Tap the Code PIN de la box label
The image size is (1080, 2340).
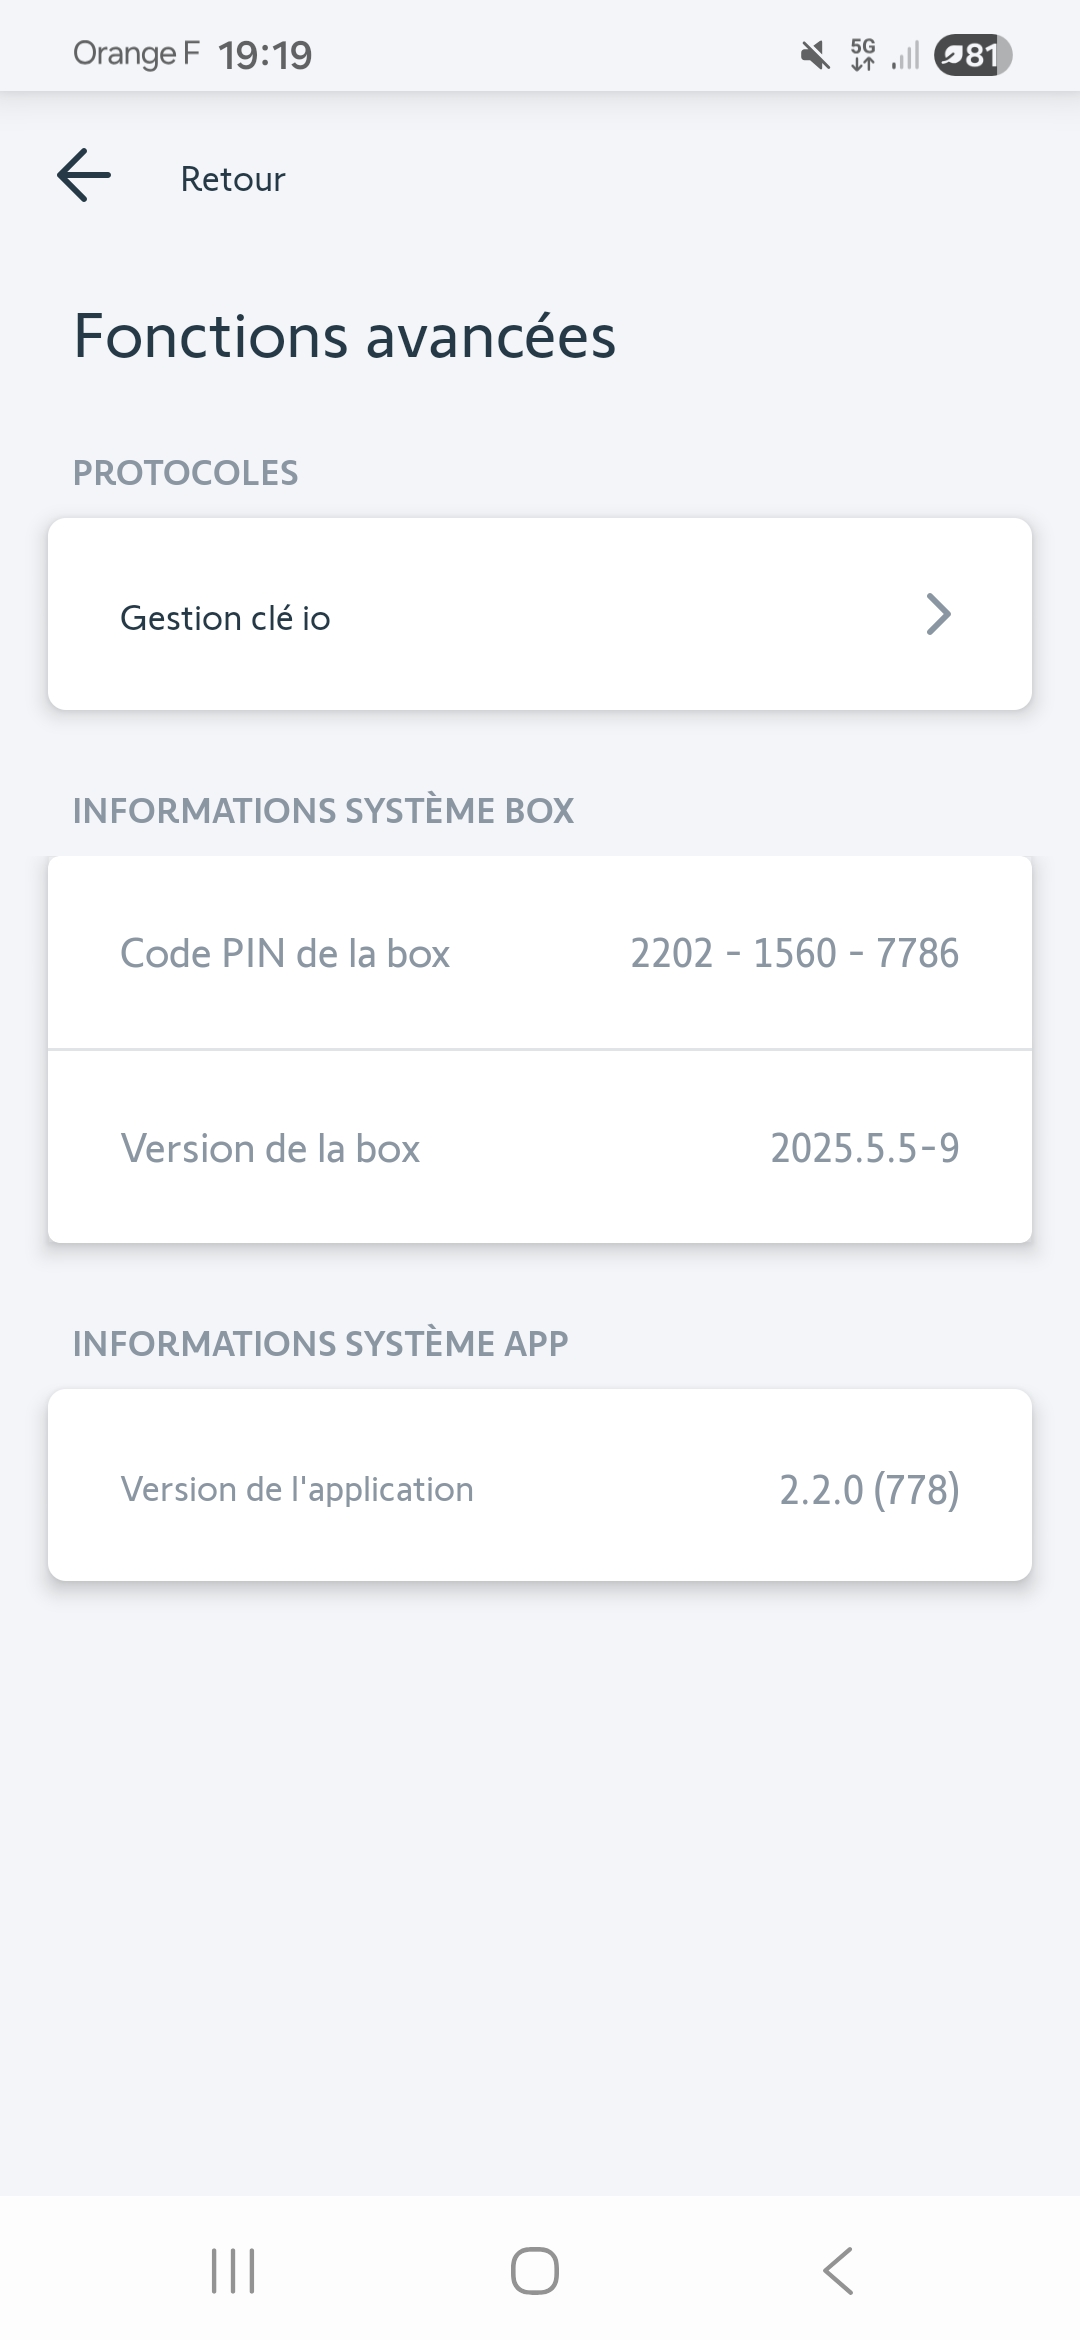coord(285,953)
